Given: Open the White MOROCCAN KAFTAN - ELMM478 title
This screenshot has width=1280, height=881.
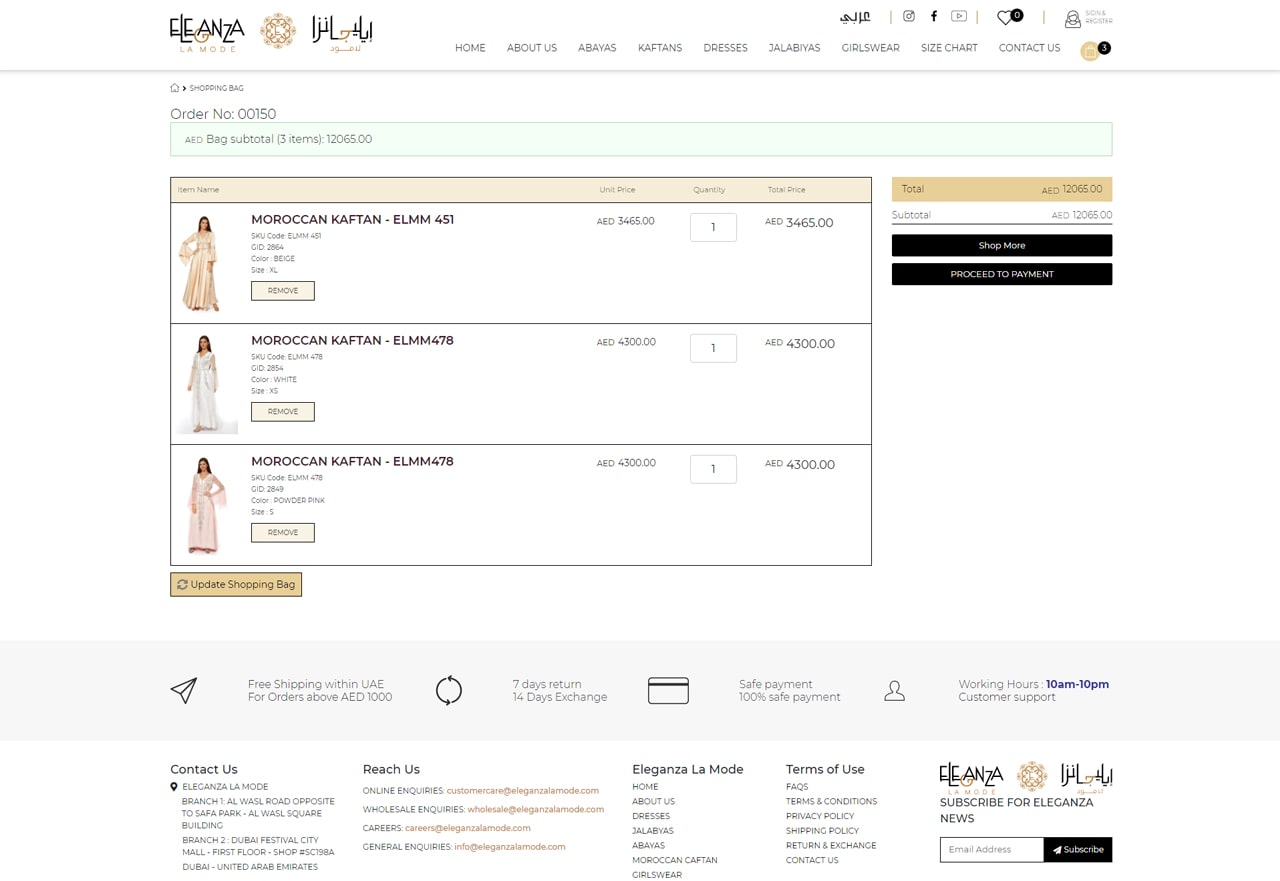Looking at the screenshot, I should point(352,341).
